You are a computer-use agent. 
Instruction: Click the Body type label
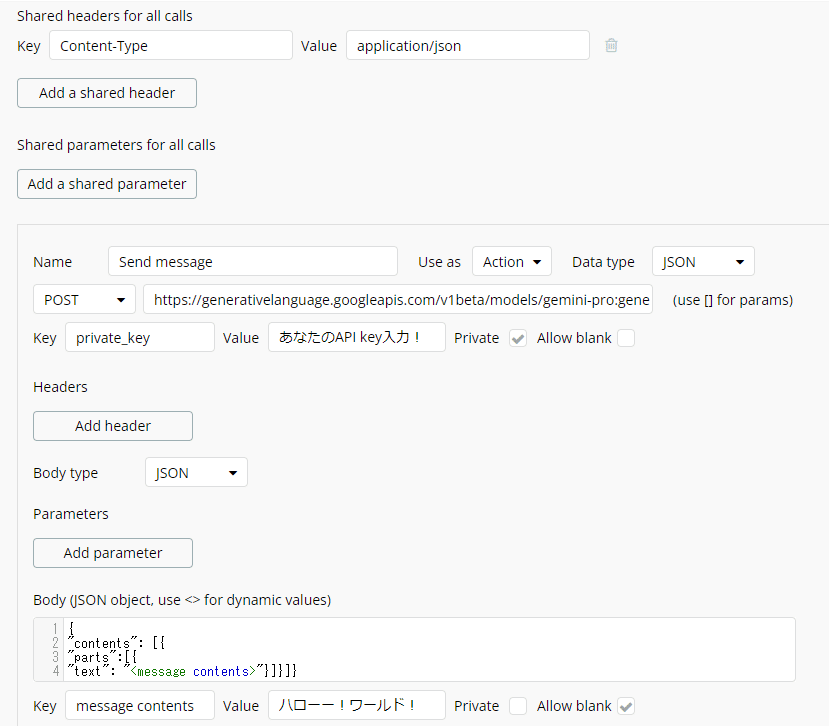pyautogui.click(x=66, y=473)
